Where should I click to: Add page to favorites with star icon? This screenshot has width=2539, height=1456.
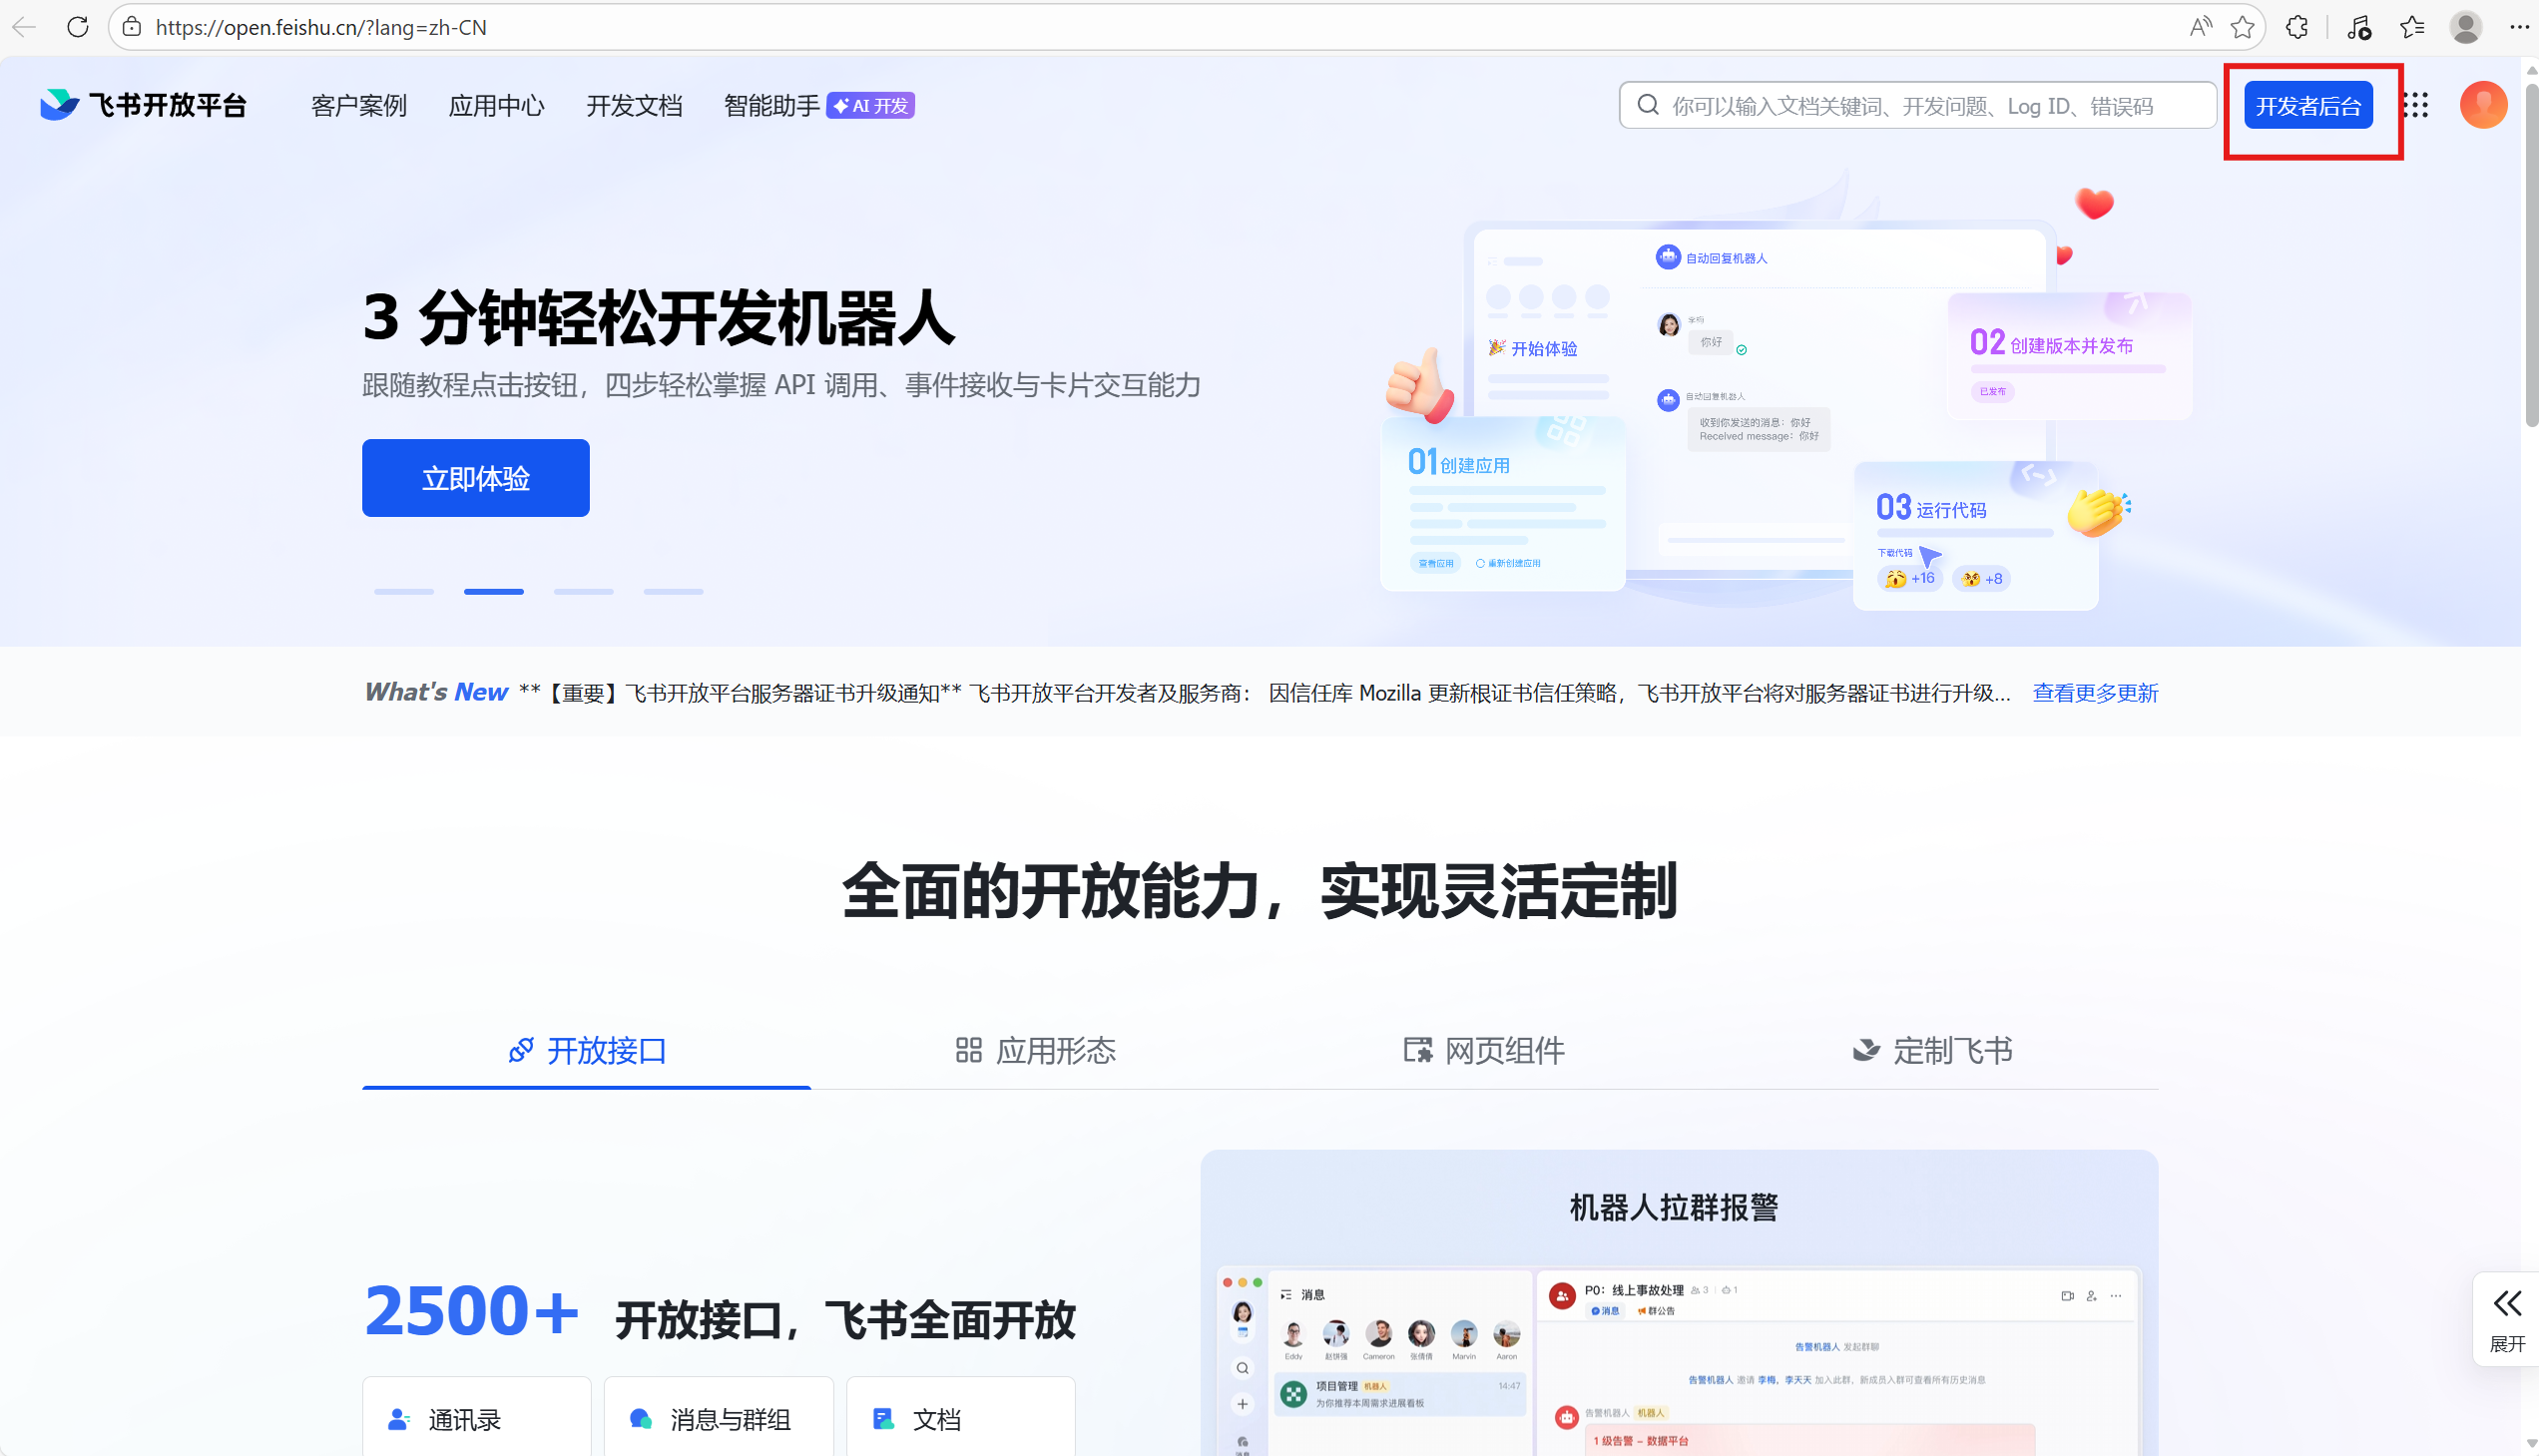pos(2242,27)
